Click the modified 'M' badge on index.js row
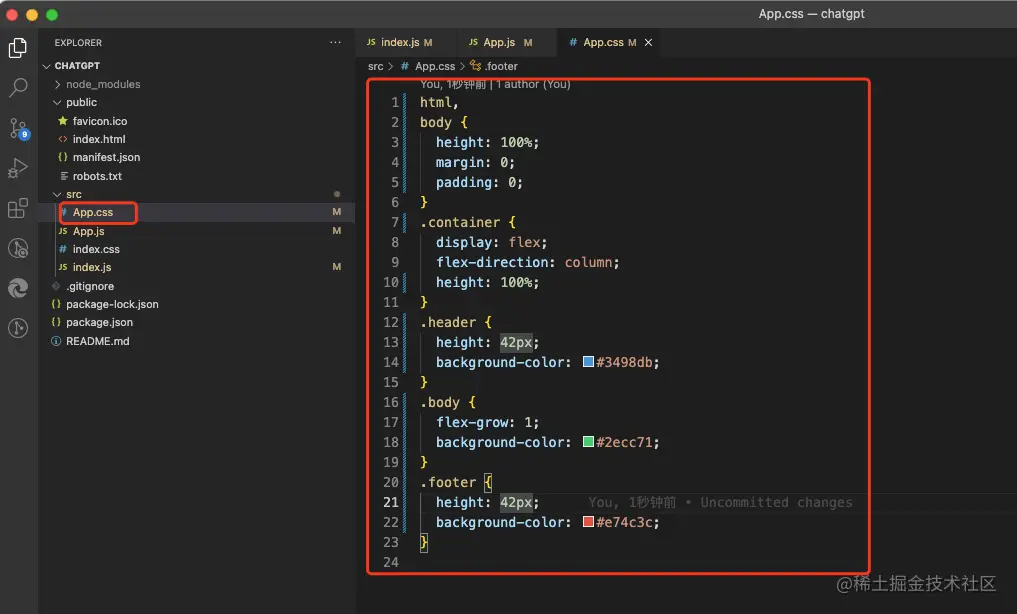The image size is (1017, 614). 337,267
